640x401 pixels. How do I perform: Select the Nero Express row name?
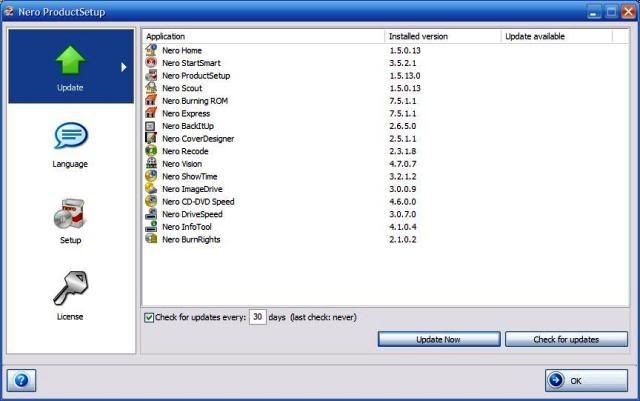coord(186,114)
